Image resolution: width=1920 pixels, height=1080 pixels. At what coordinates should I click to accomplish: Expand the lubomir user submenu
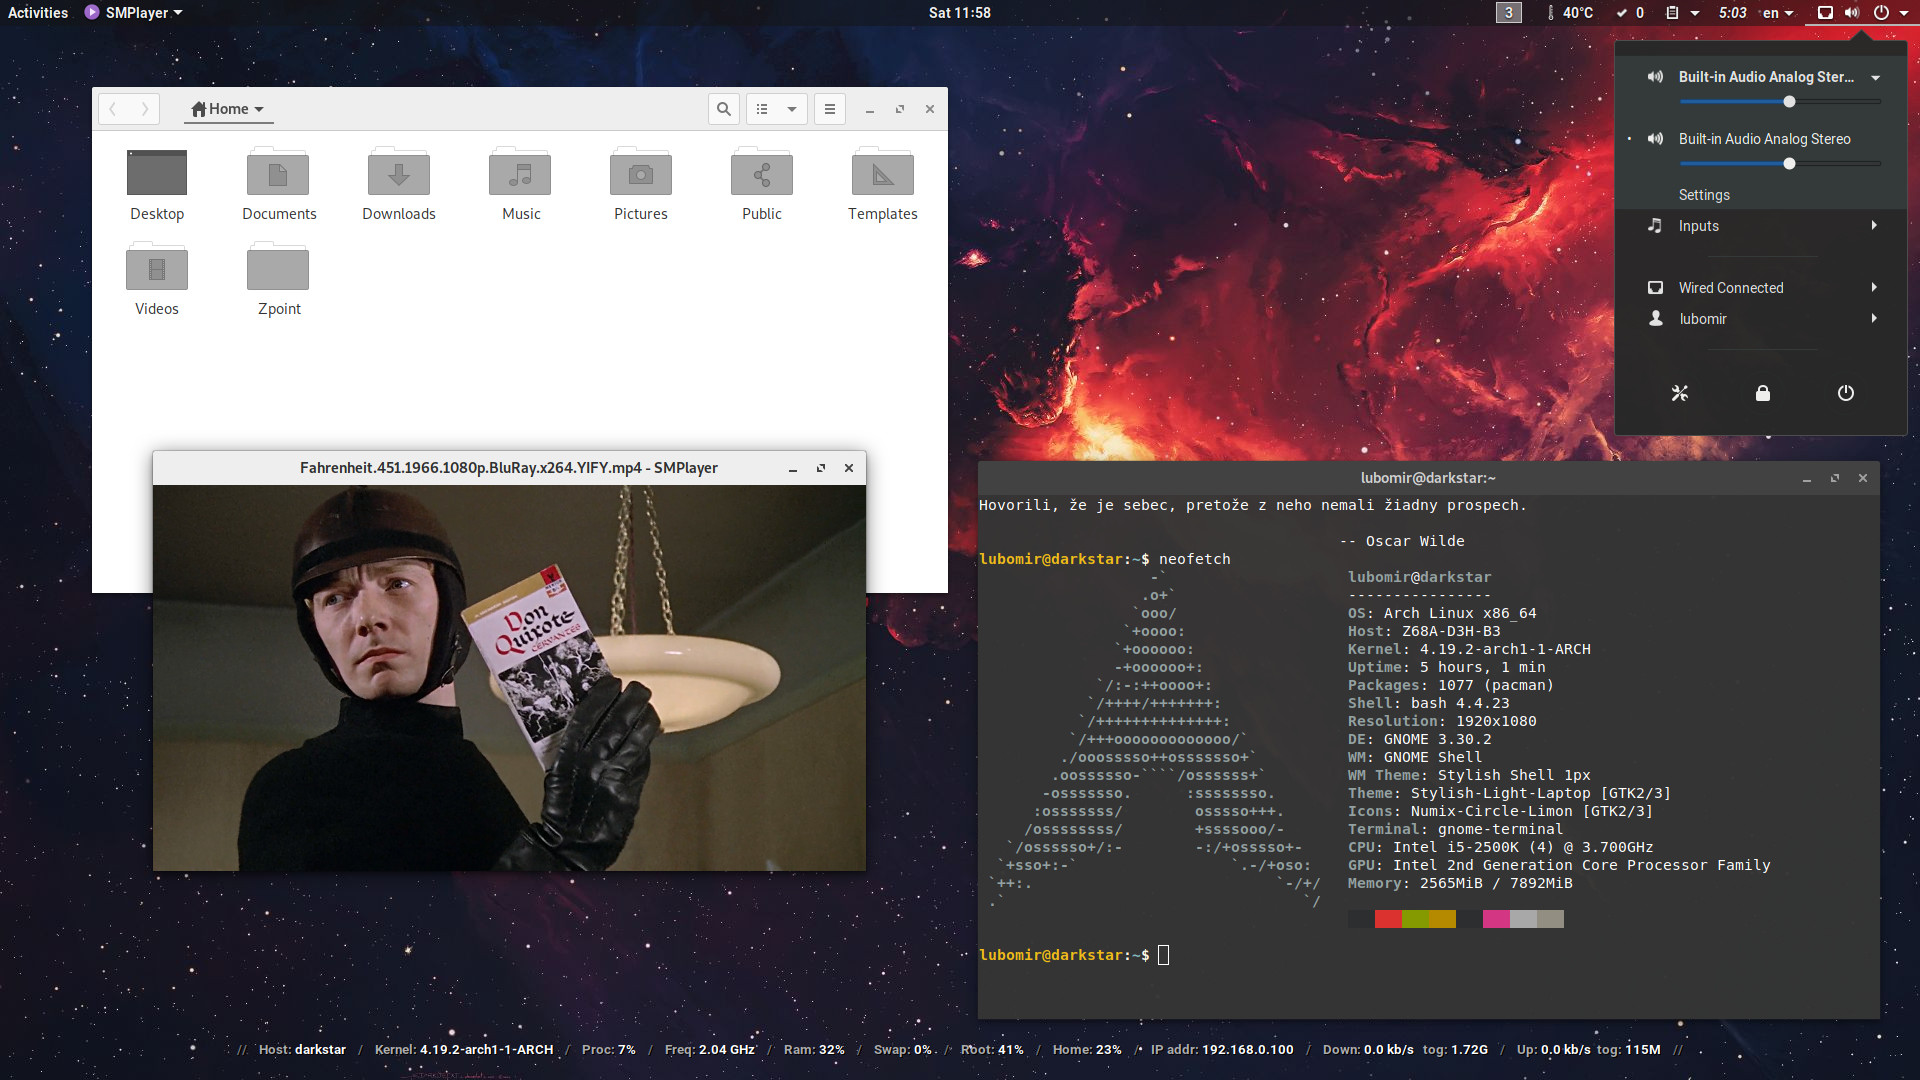tap(1874, 319)
